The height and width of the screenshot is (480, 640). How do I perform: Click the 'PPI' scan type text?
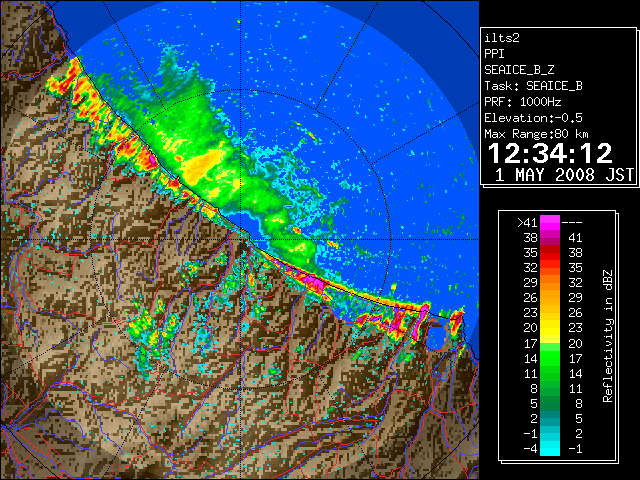click(x=494, y=54)
